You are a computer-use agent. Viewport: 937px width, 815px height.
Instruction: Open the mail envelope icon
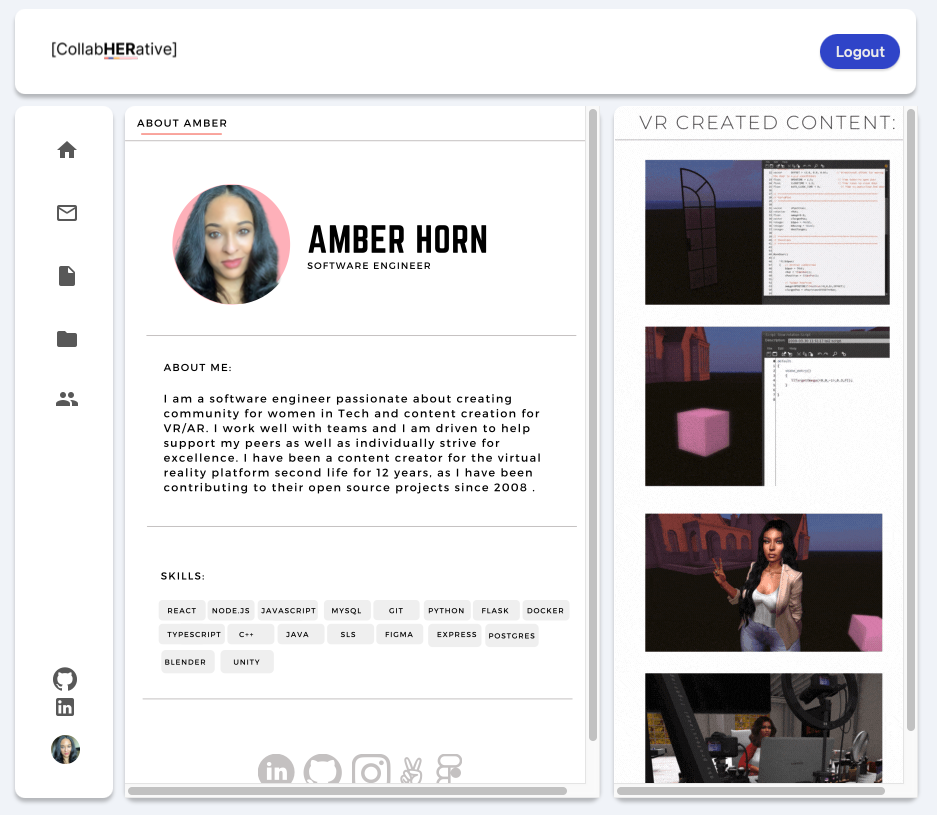click(x=67, y=213)
